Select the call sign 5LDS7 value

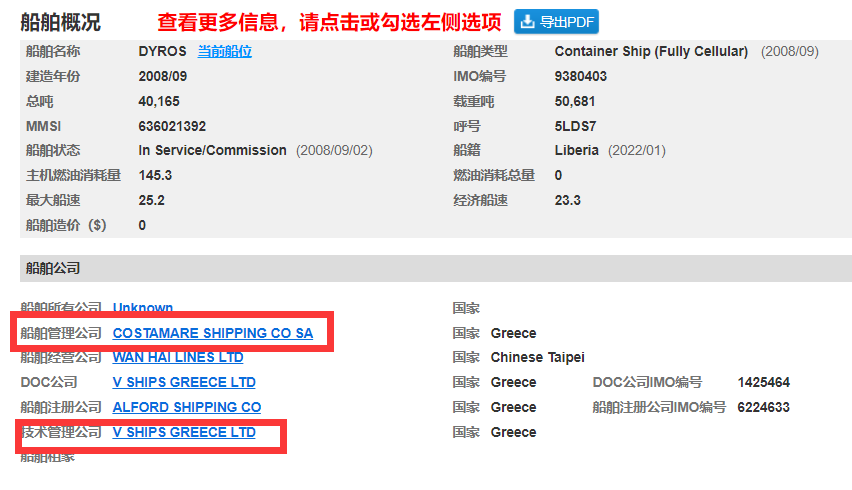(575, 127)
